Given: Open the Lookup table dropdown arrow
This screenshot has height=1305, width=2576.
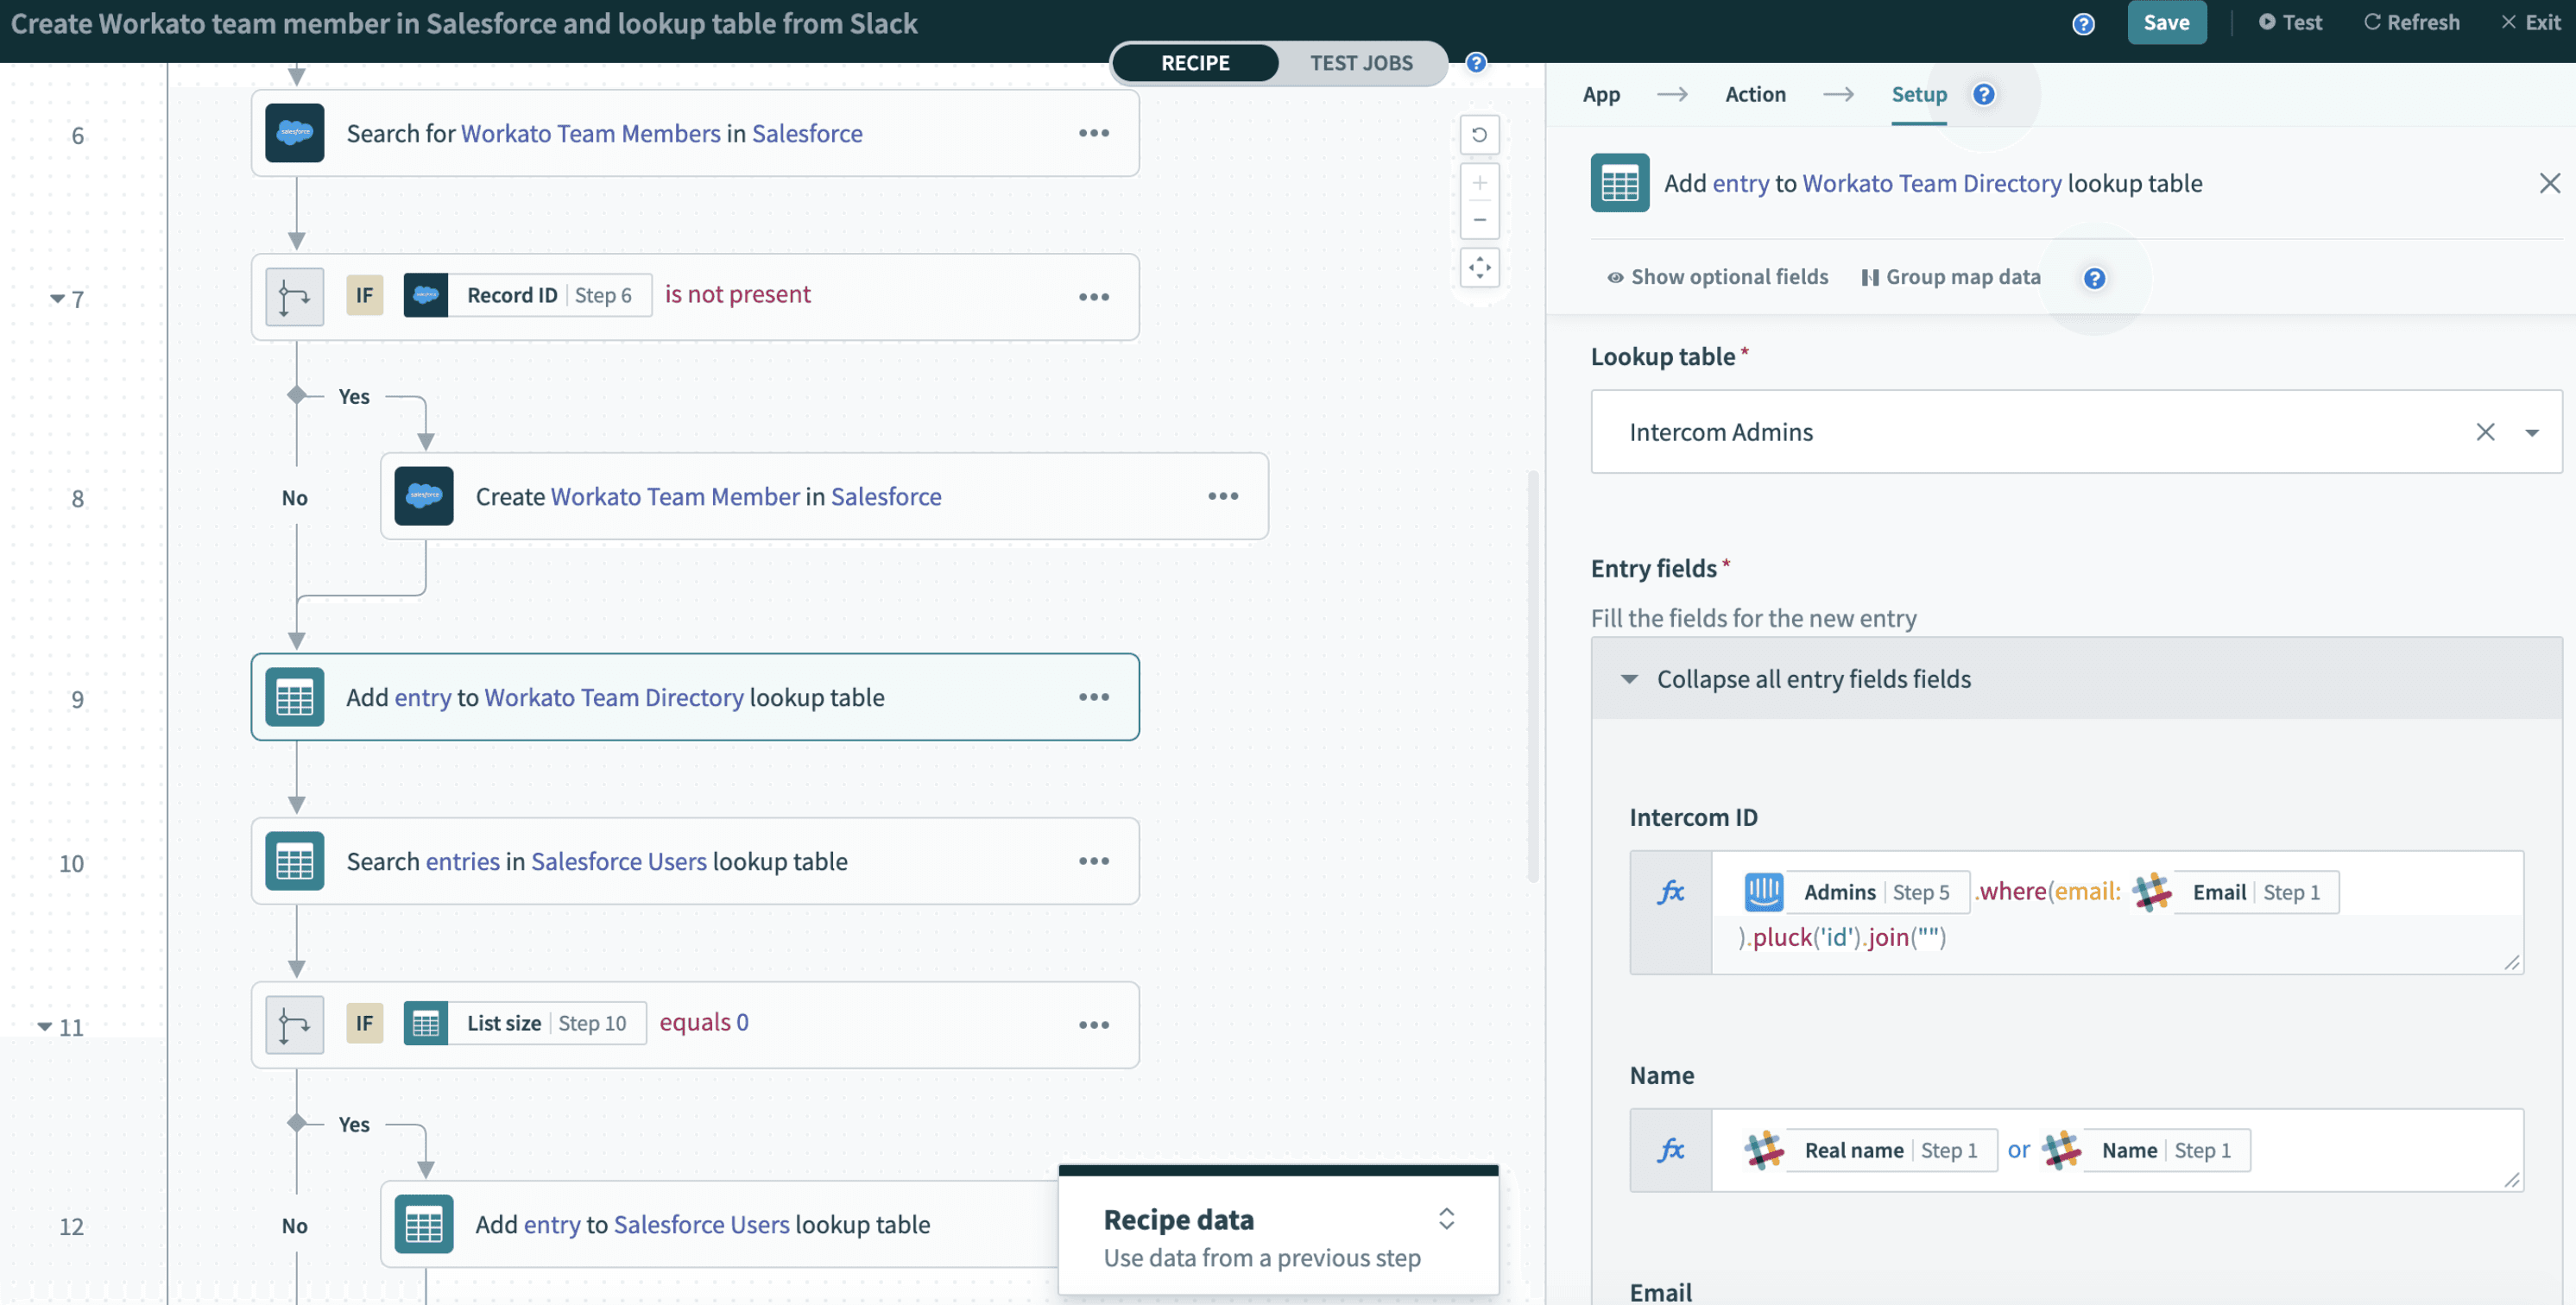Looking at the screenshot, I should pyautogui.click(x=2532, y=432).
